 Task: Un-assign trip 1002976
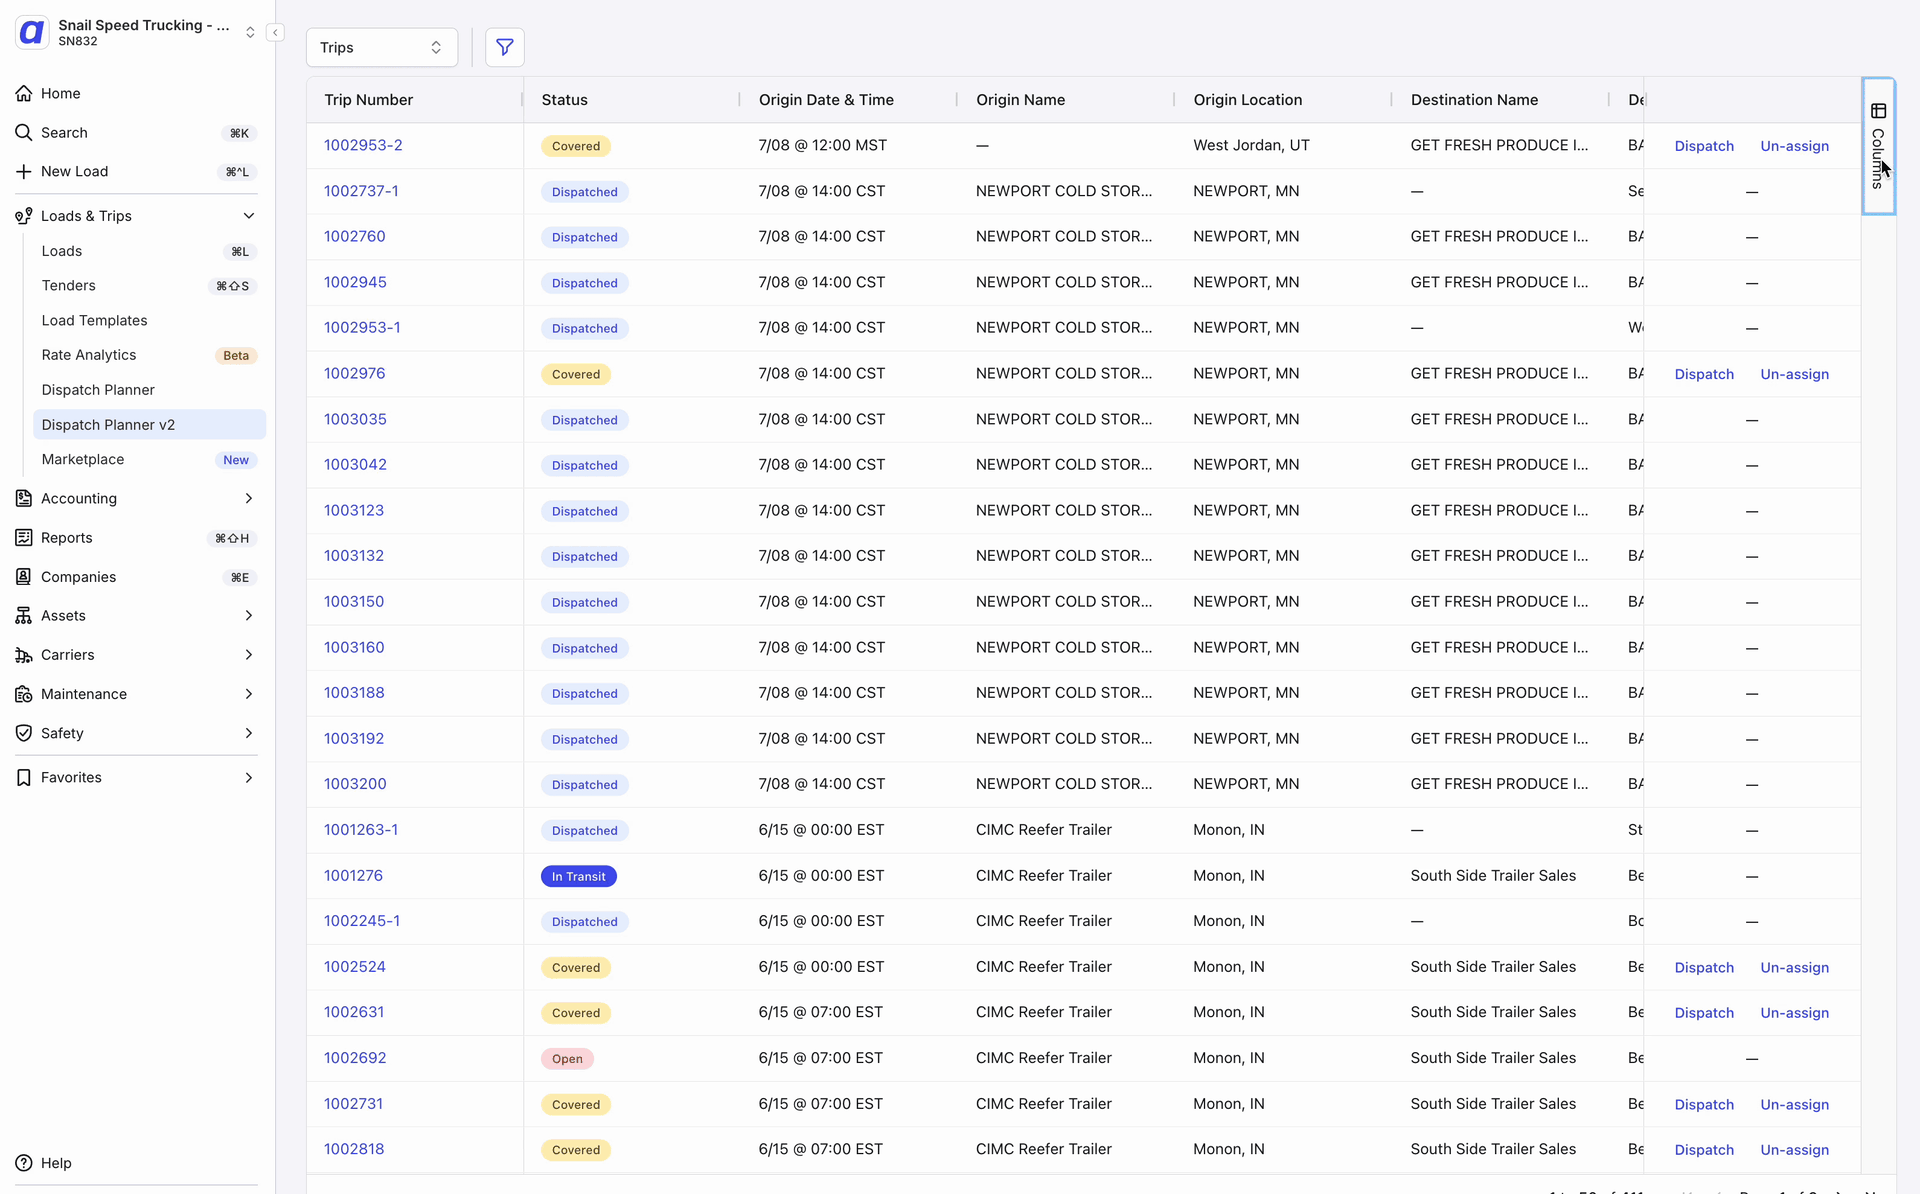1795,374
